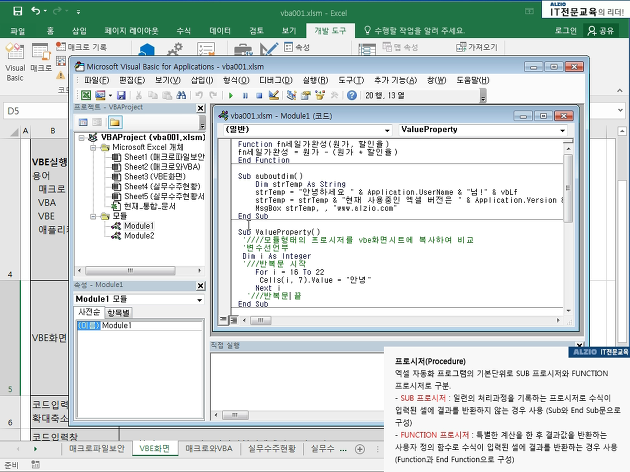Open VBA Help question mark icon

[352, 95]
